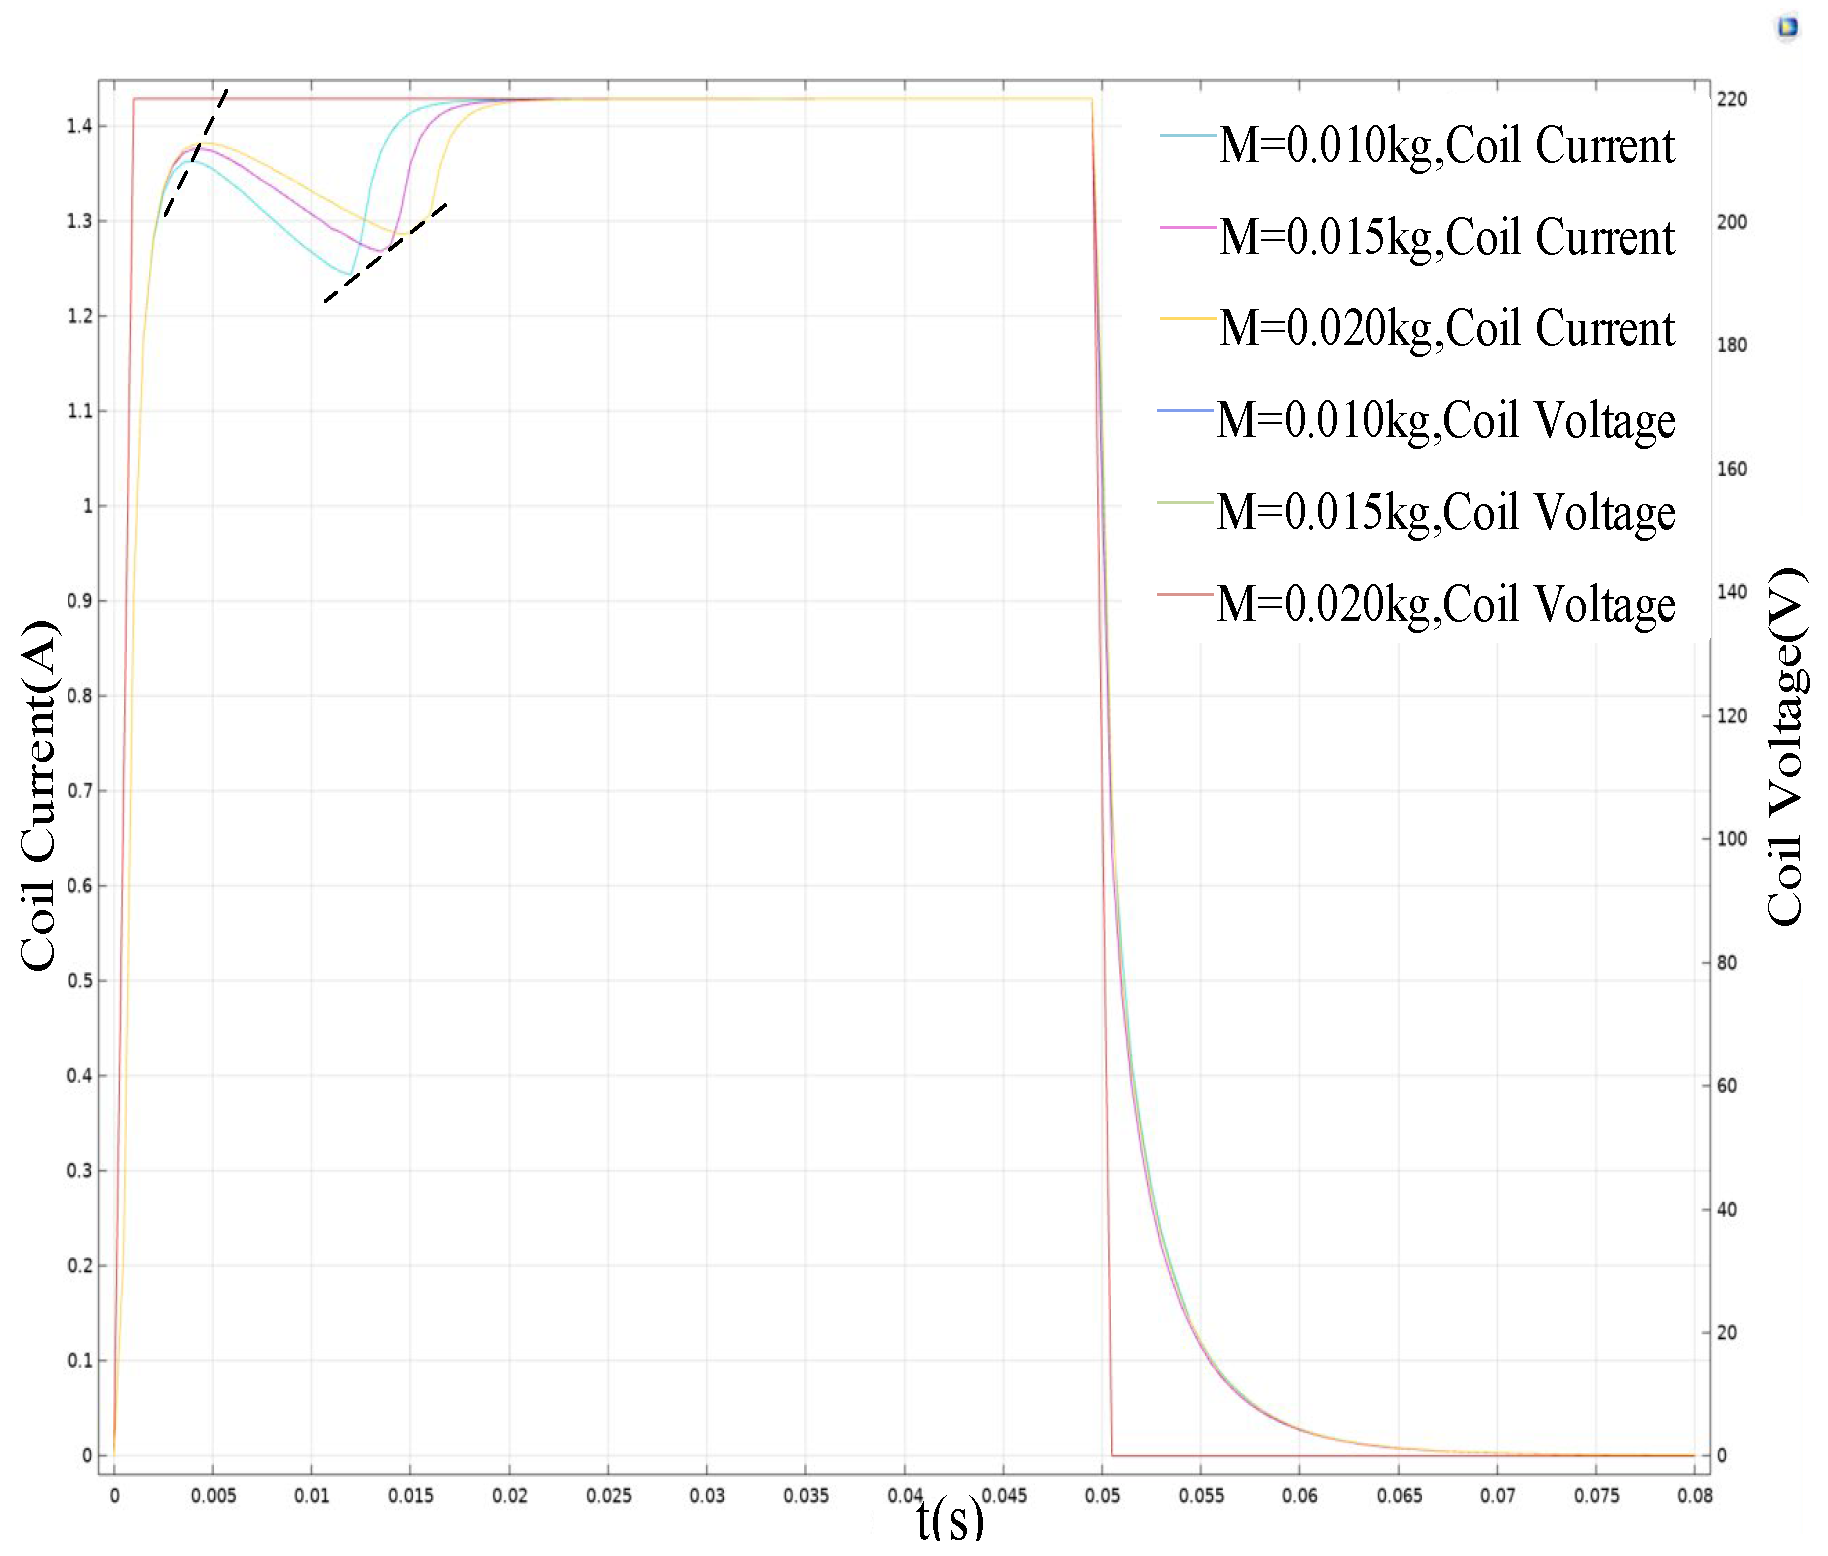This screenshot has height=1556, width=1828.
Task: Click the small blue icon in top-right corner
Action: [1788, 27]
